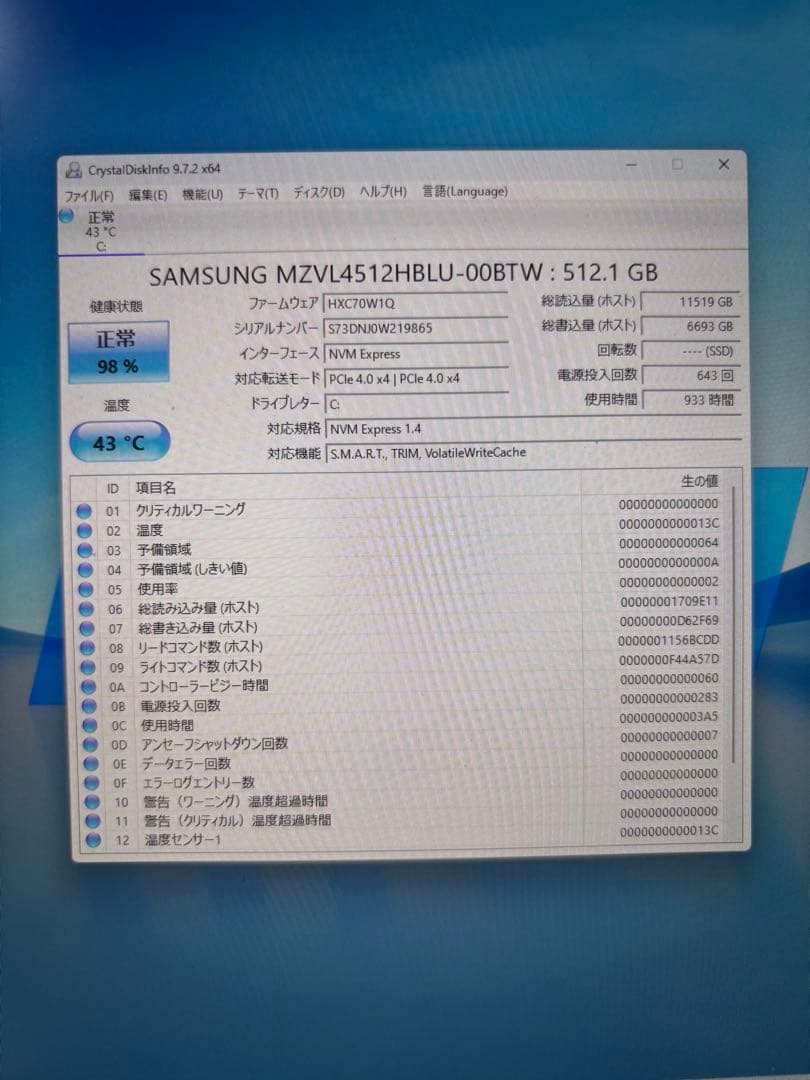
Task: Click status orb for データエラー回数 row
Action: coord(88,764)
